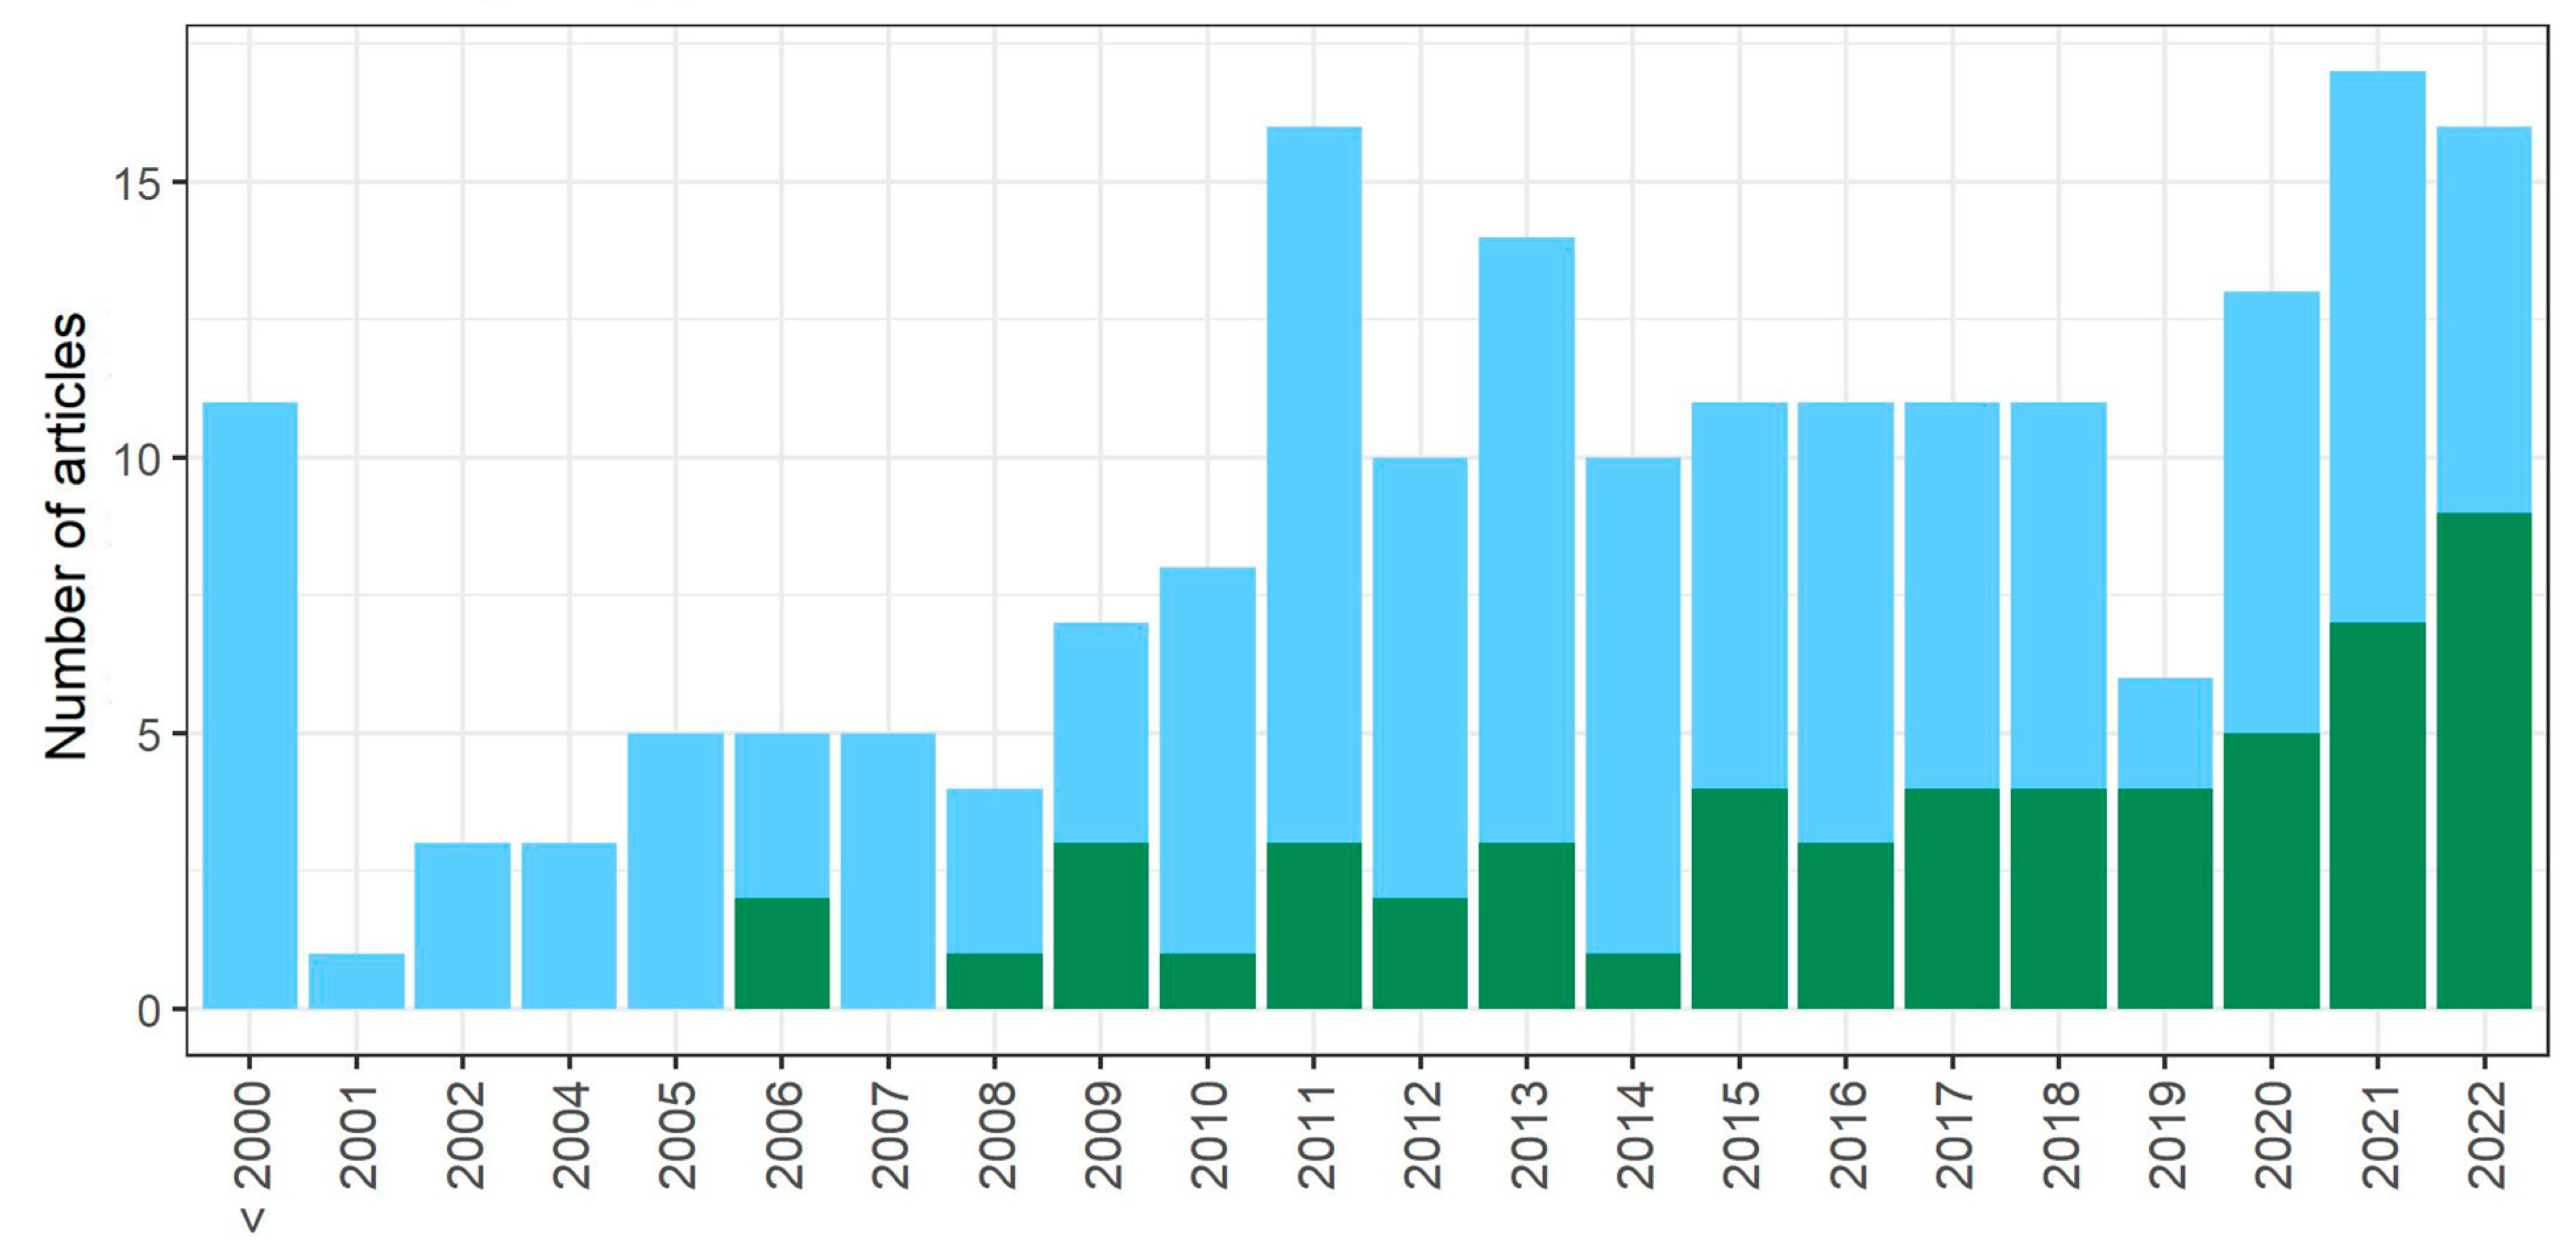Click the green segment of 2022 bar
The height and width of the screenshot is (1254, 2576).
pyautogui.click(x=2484, y=760)
